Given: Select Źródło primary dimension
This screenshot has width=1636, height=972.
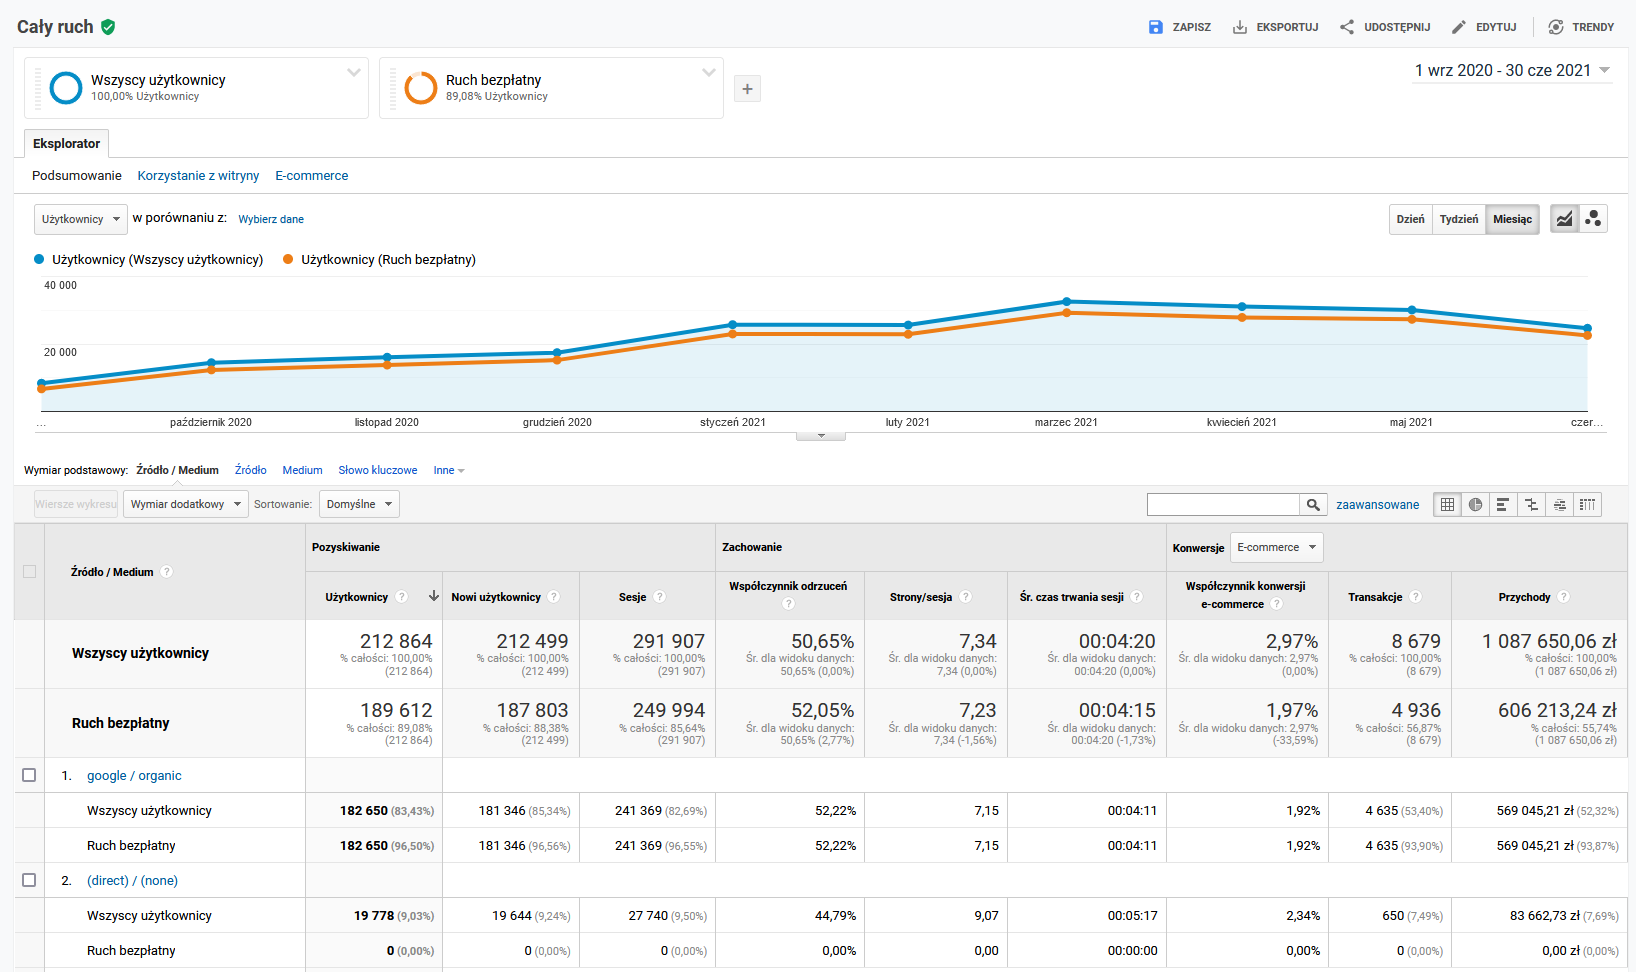Looking at the screenshot, I should (251, 470).
